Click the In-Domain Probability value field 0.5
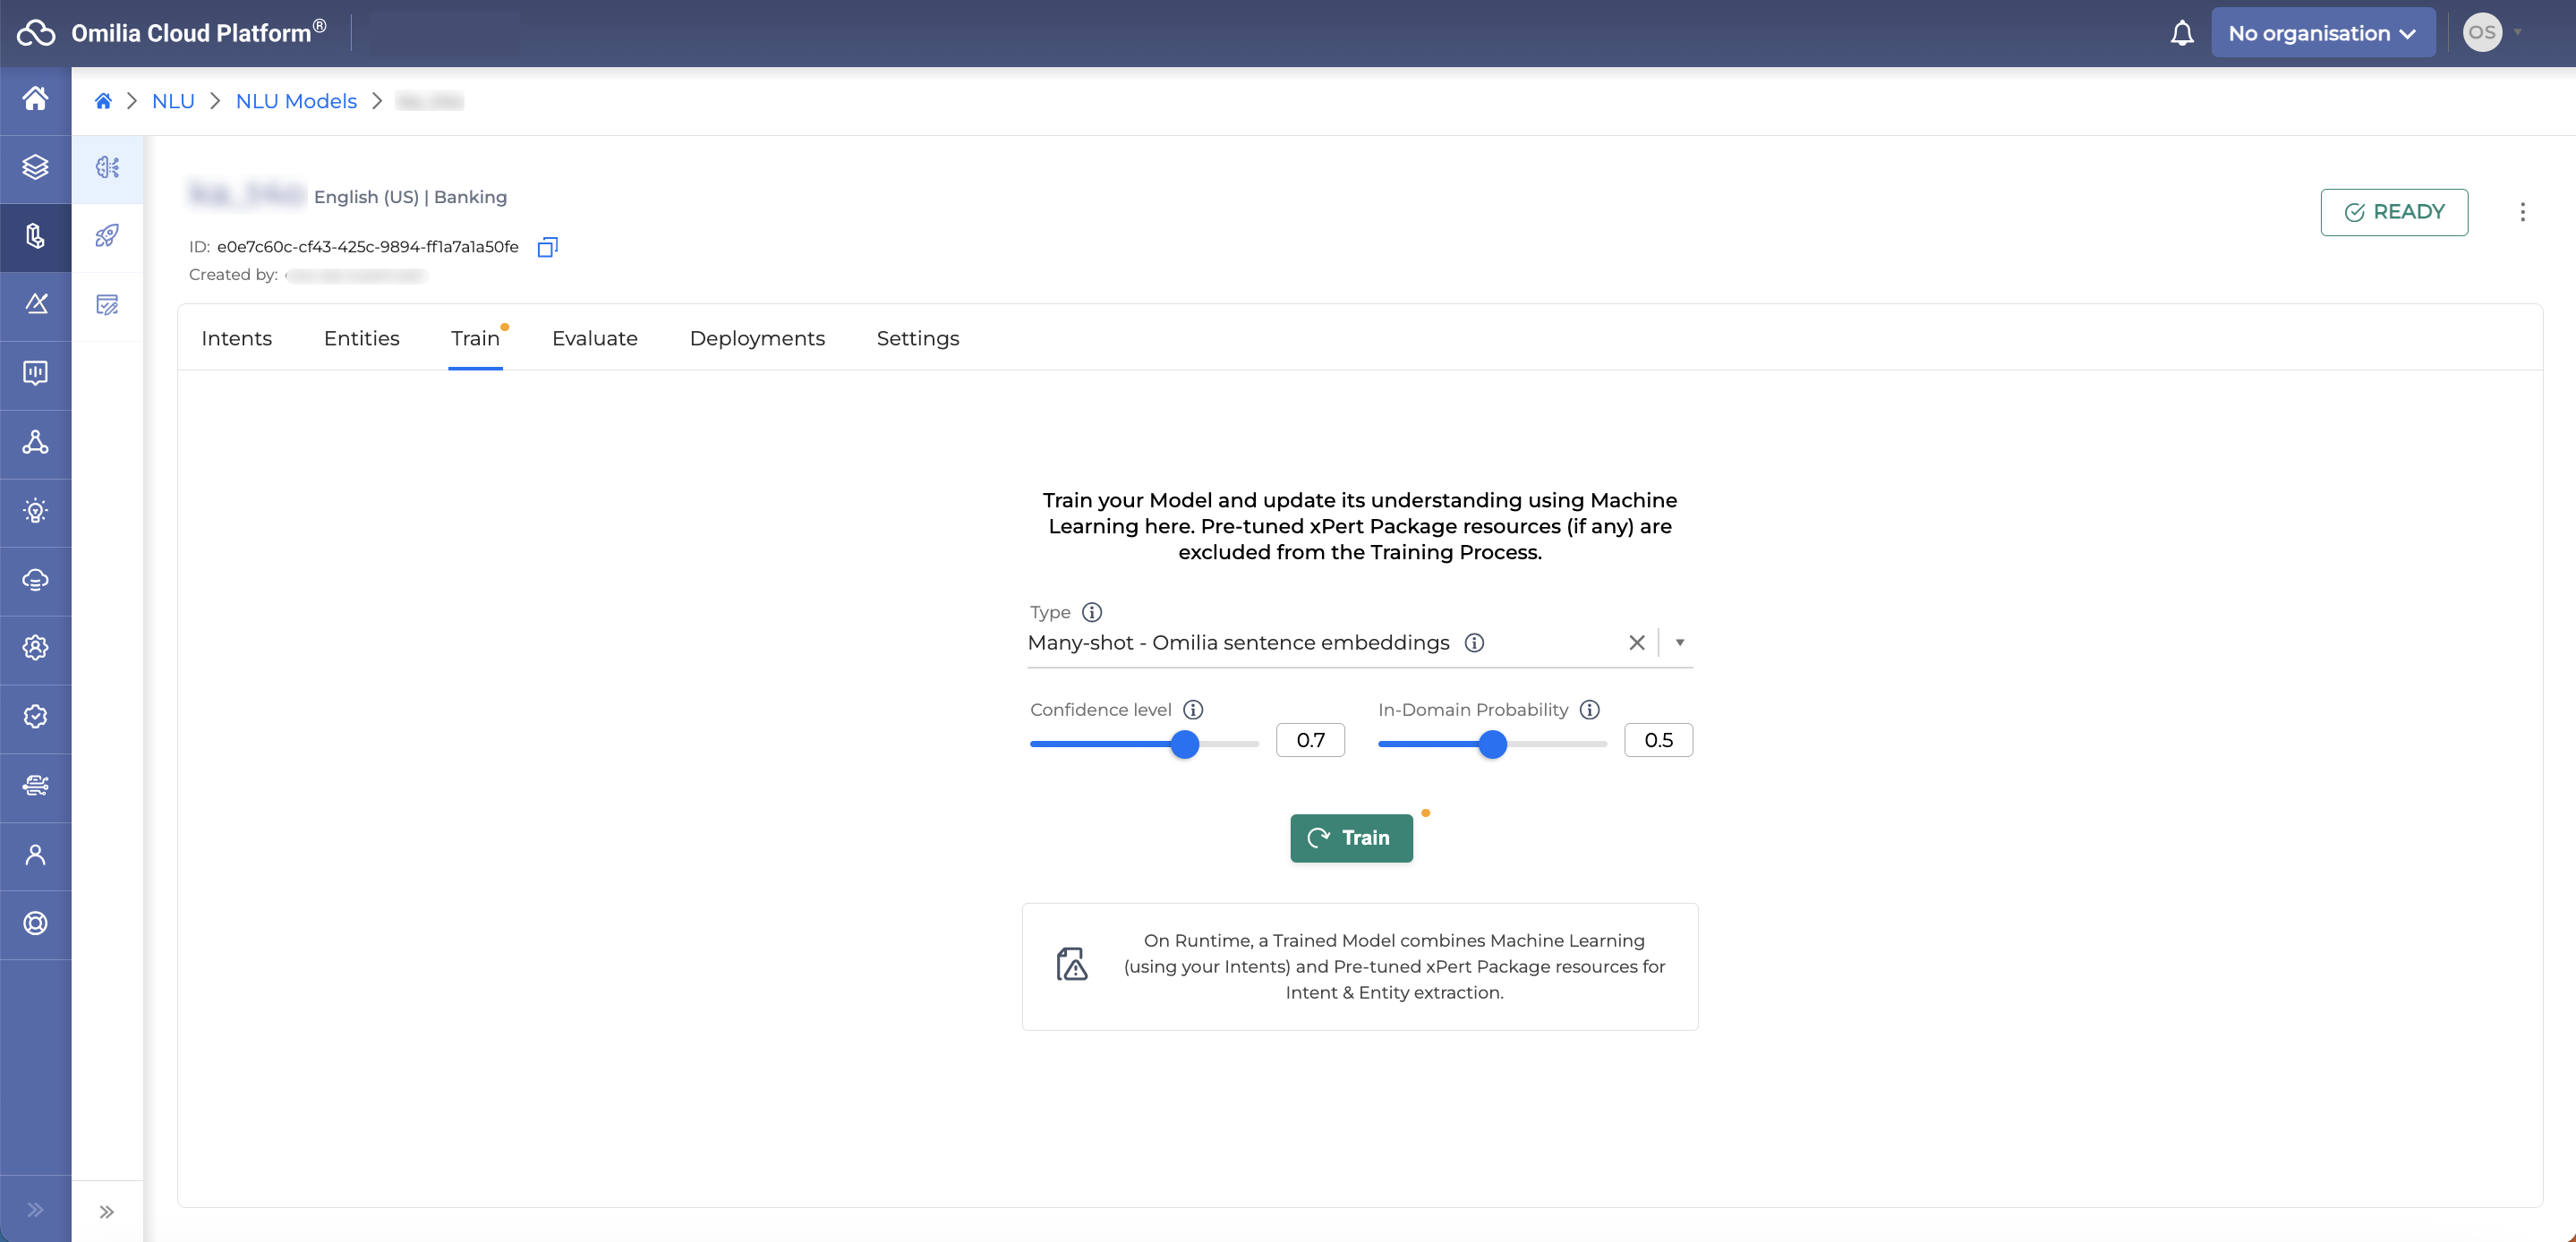Viewport: 2576px width, 1242px height. (1658, 740)
